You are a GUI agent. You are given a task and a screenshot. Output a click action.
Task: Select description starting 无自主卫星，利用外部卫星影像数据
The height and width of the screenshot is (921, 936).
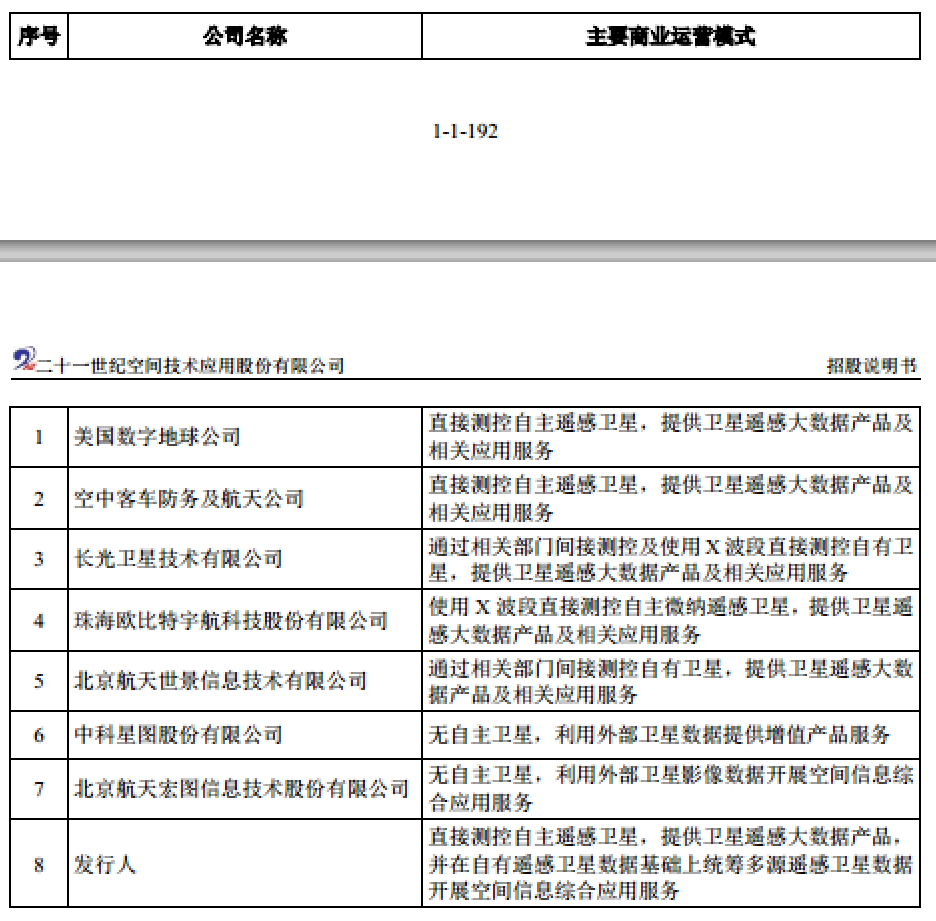click(x=670, y=789)
